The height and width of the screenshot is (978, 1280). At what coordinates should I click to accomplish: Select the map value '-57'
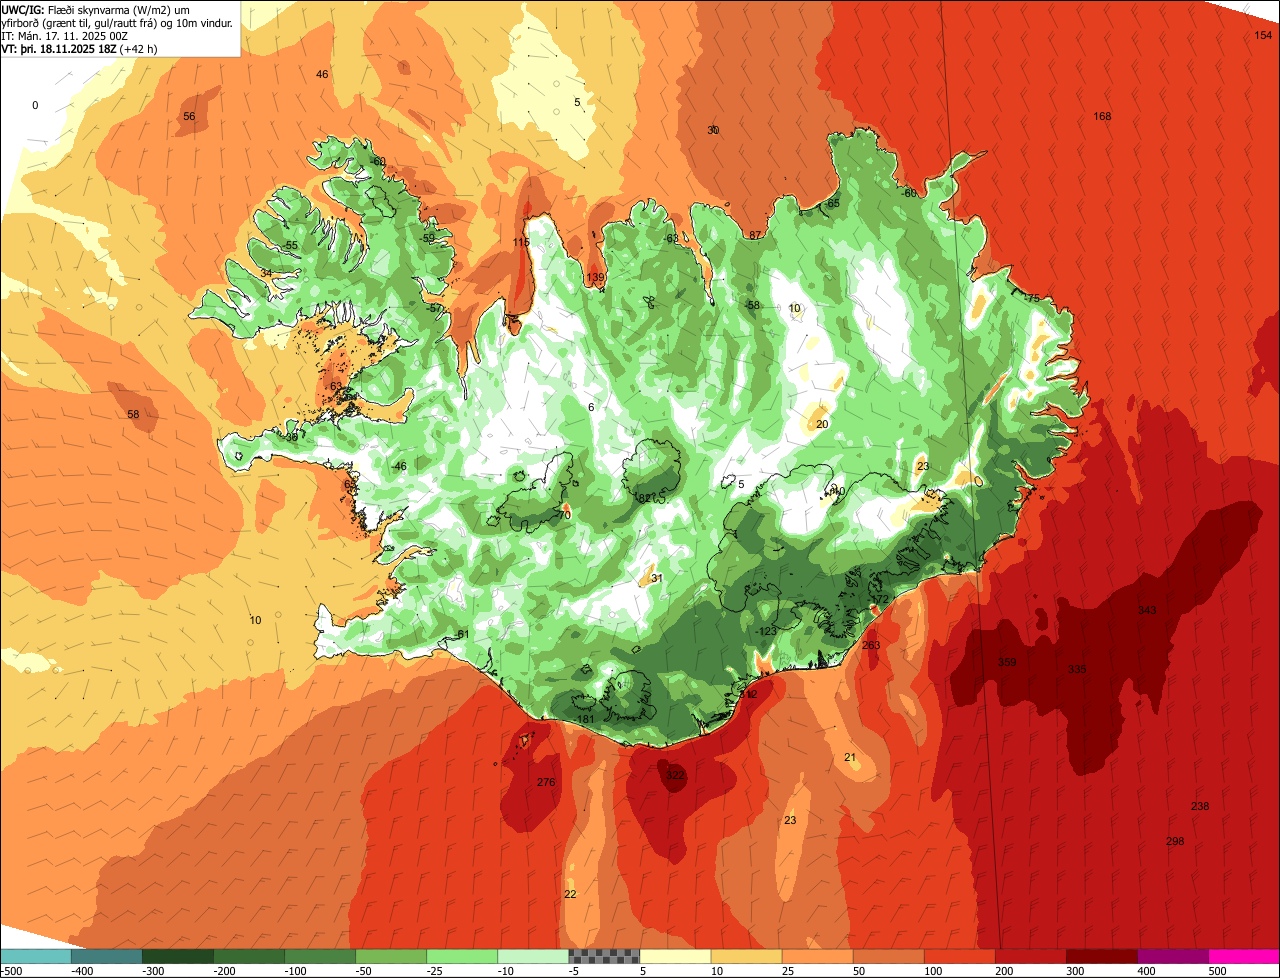click(x=432, y=308)
